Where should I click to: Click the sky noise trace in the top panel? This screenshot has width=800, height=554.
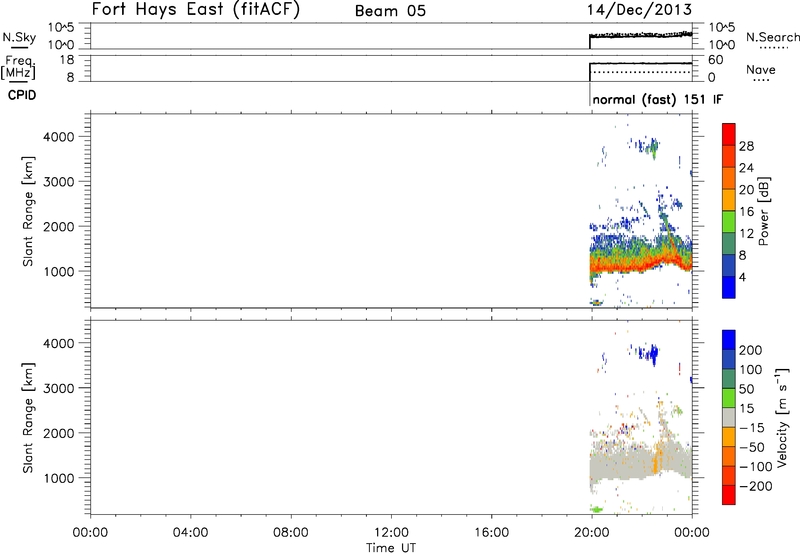pos(641,35)
